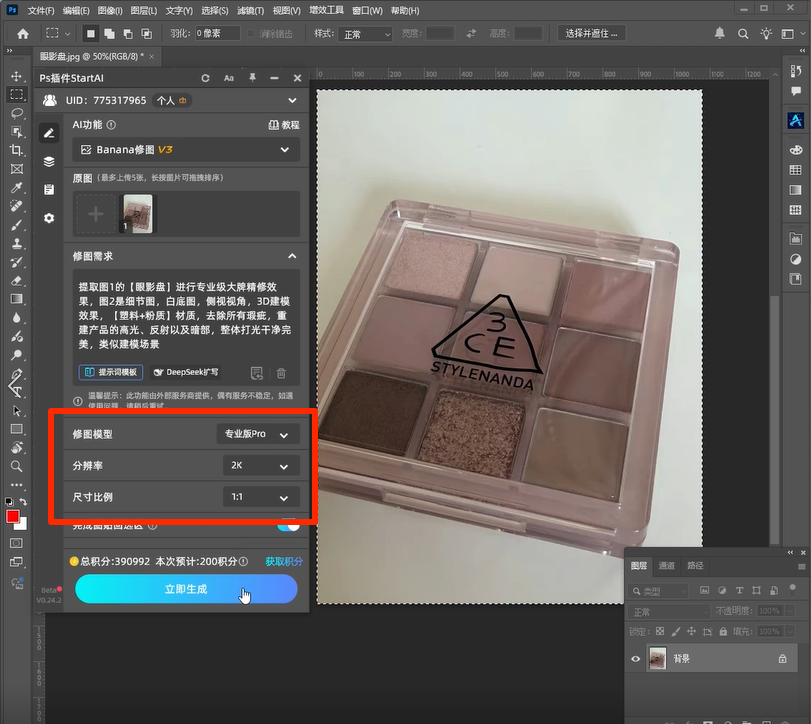Screen dimensions: 811x724
Task: Open the layer blend mode 正常 dropdown
Action: pos(669,612)
